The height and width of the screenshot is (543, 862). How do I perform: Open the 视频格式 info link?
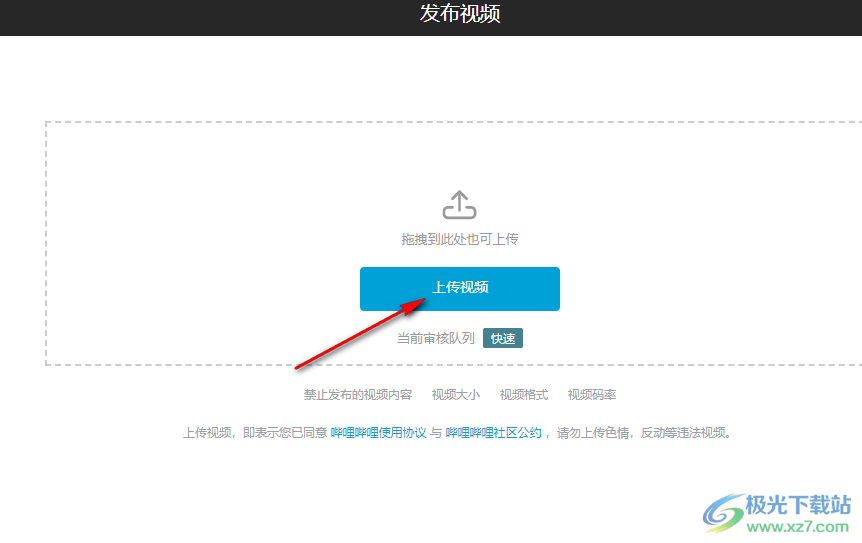pos(524,395)
